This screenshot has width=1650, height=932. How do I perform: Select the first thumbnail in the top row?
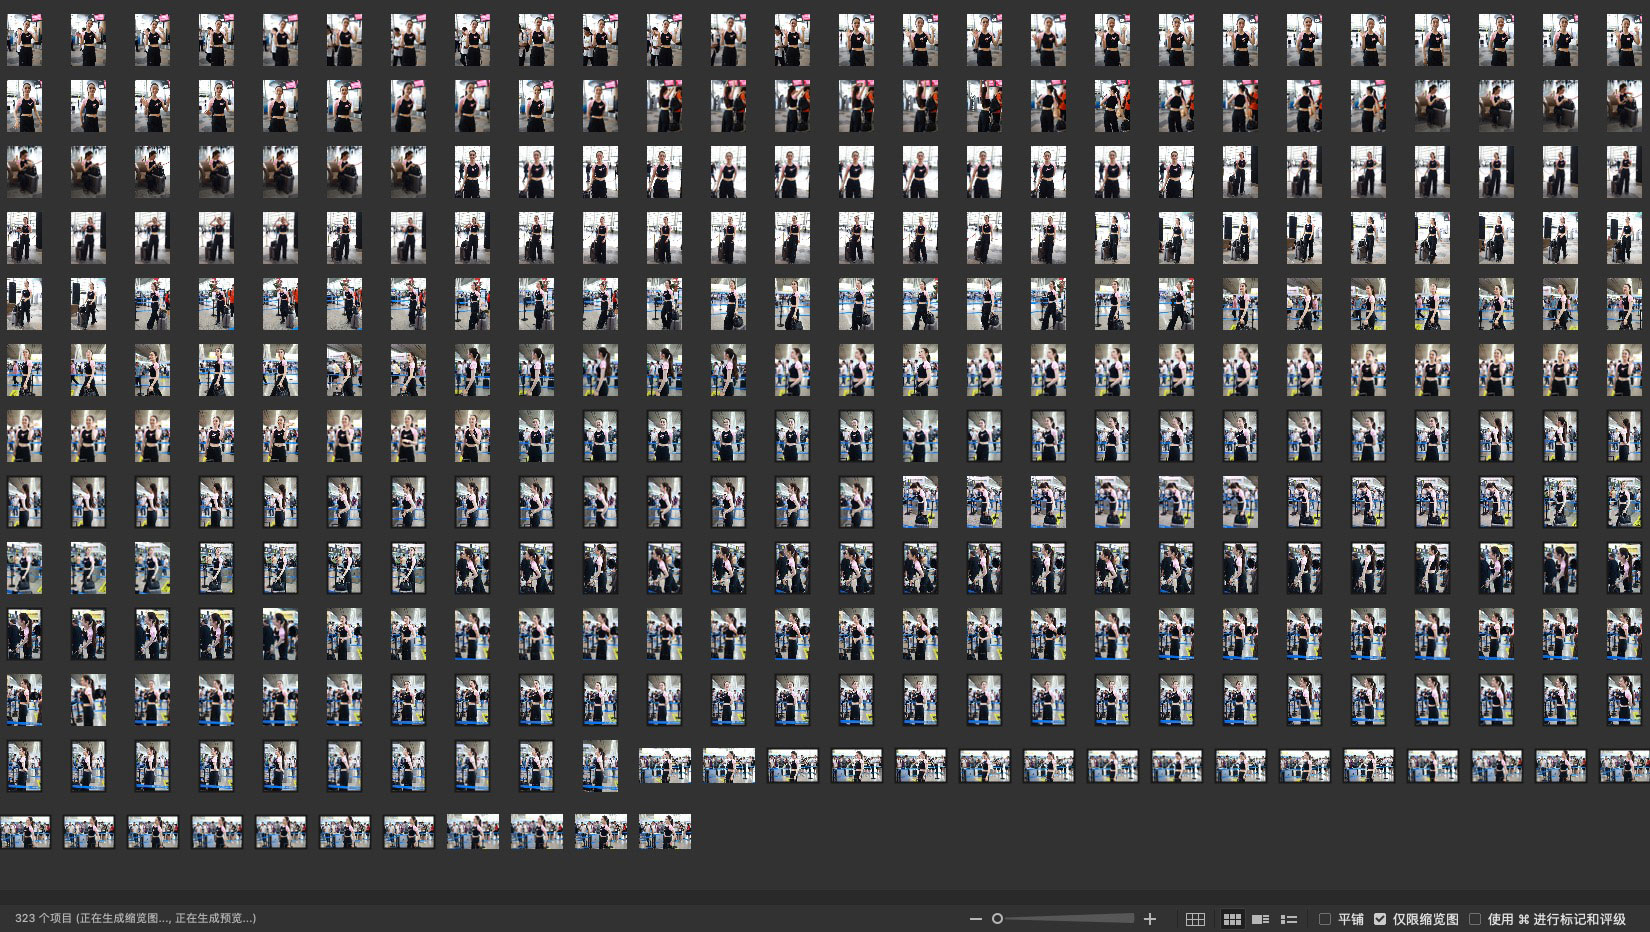tap(24, 40)
